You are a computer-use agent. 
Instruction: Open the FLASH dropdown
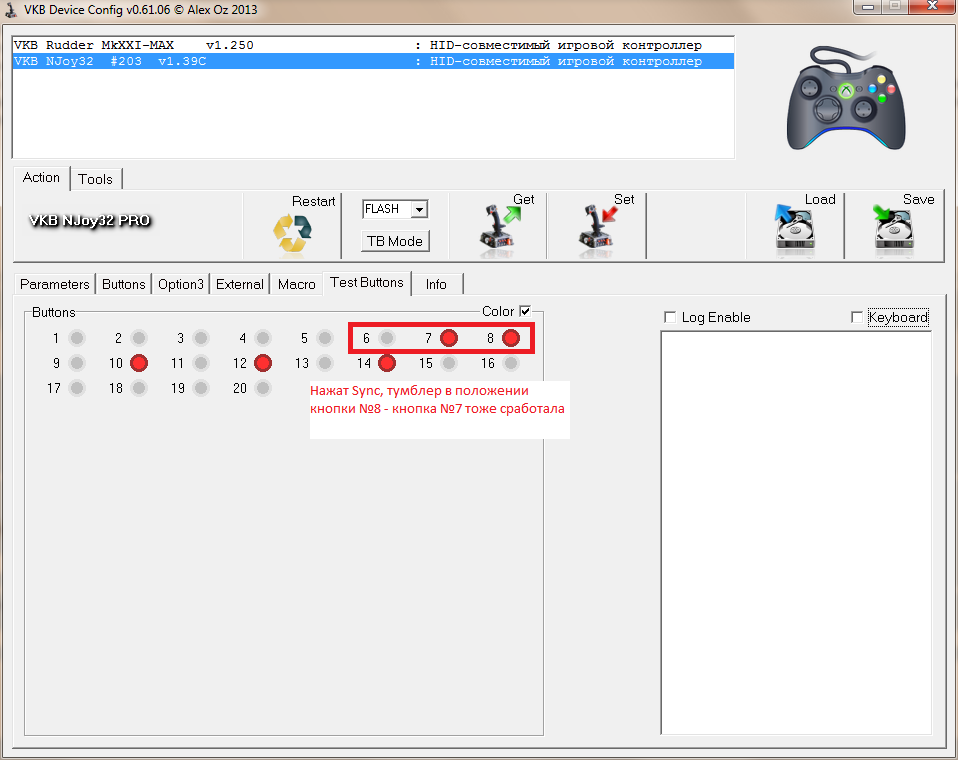(x=419, y=209)
